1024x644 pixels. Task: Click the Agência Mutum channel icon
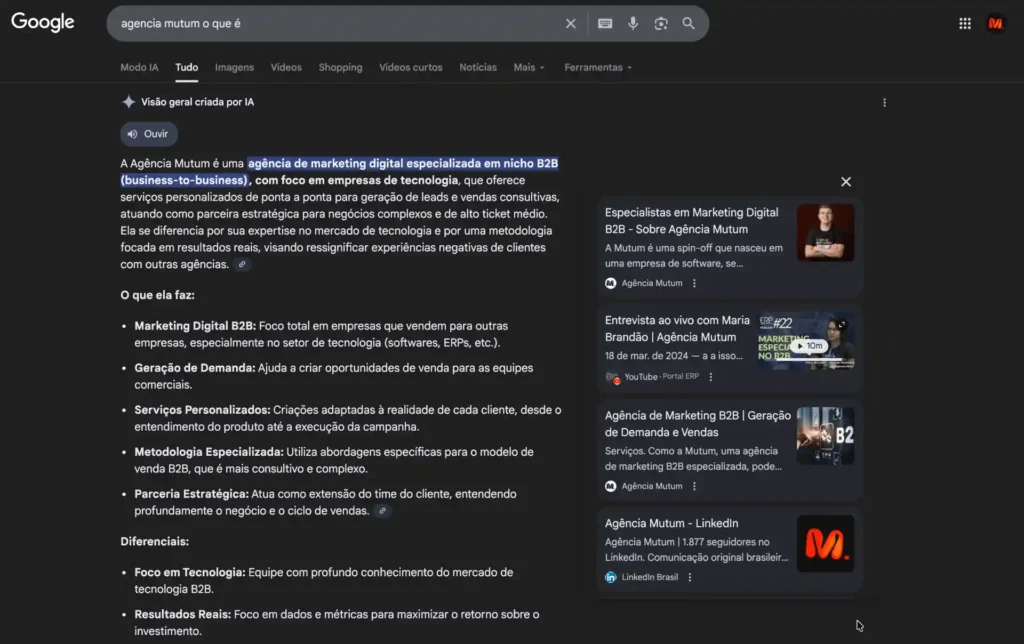(x=609, y=283)
